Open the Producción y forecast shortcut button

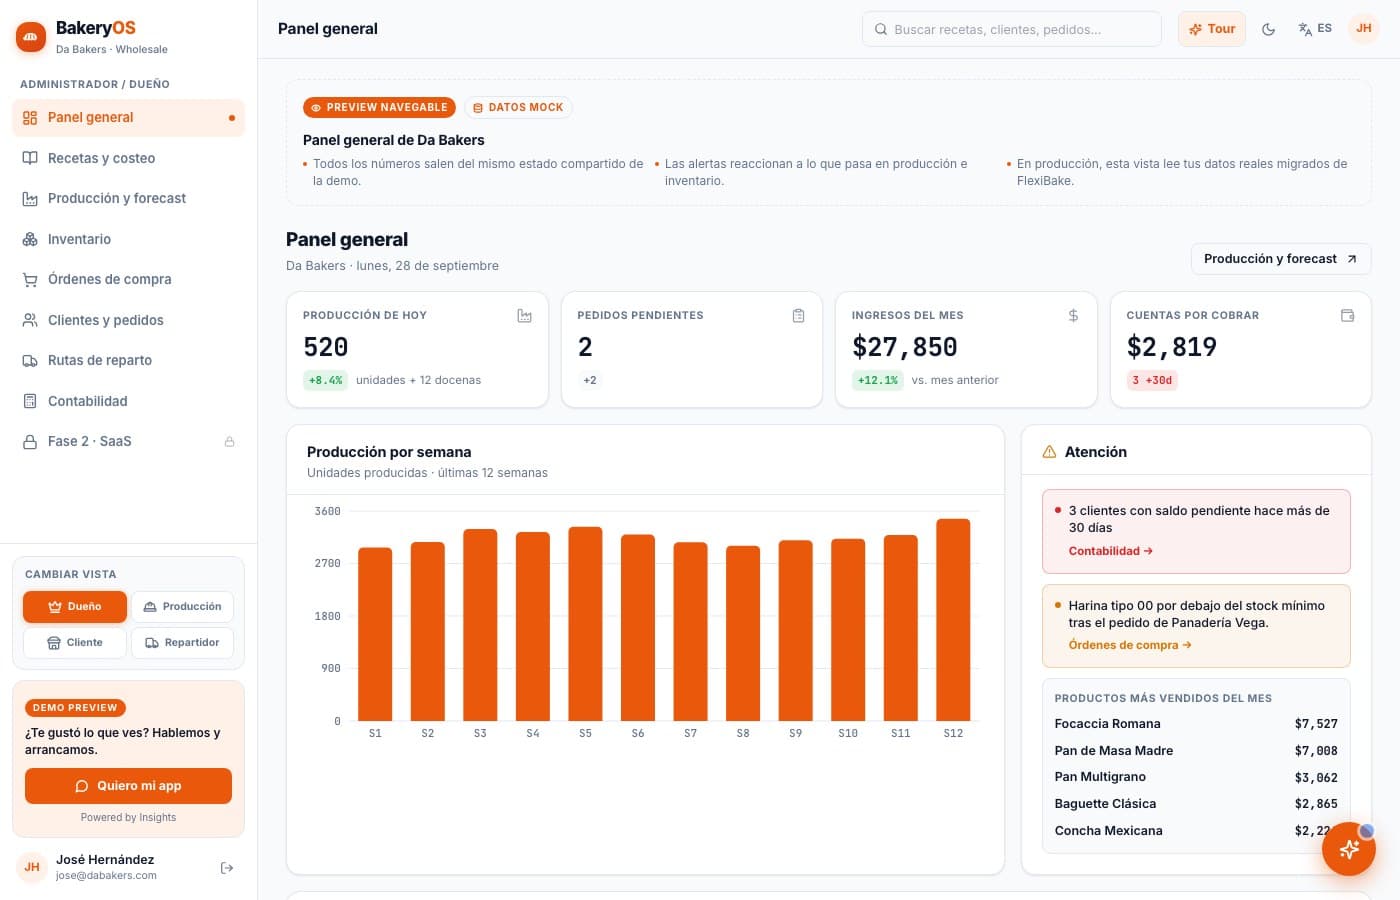pos(1280,259)
